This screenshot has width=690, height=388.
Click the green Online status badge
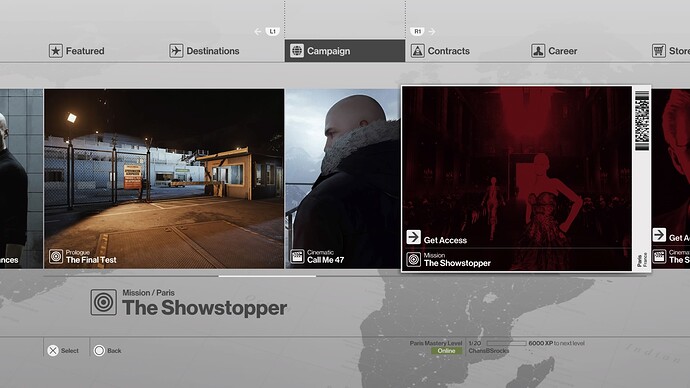tap(446, 351)
